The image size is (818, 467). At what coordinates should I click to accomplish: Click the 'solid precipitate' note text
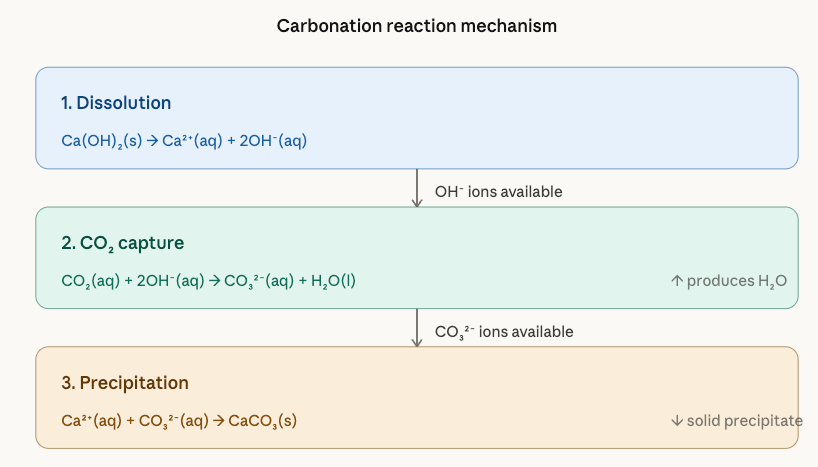(x=744, y=421)
